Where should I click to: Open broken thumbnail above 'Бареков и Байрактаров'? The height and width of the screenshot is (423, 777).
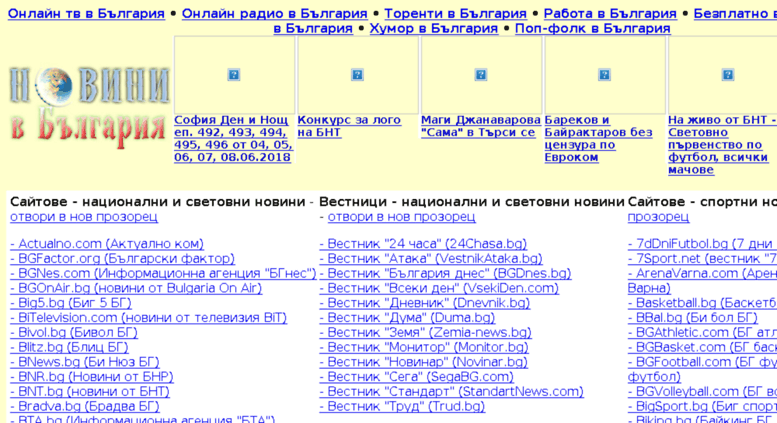coord(605,75)
